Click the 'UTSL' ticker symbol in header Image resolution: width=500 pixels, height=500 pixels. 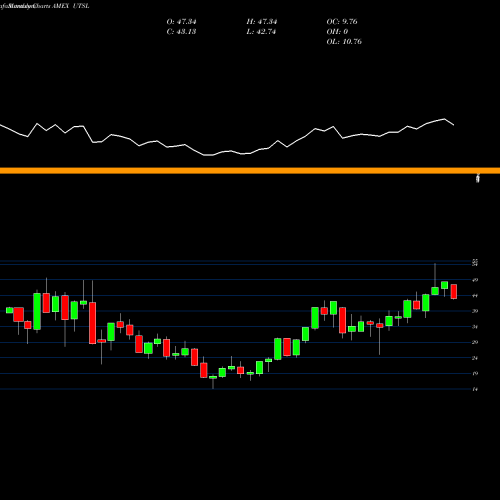point(81,6)
